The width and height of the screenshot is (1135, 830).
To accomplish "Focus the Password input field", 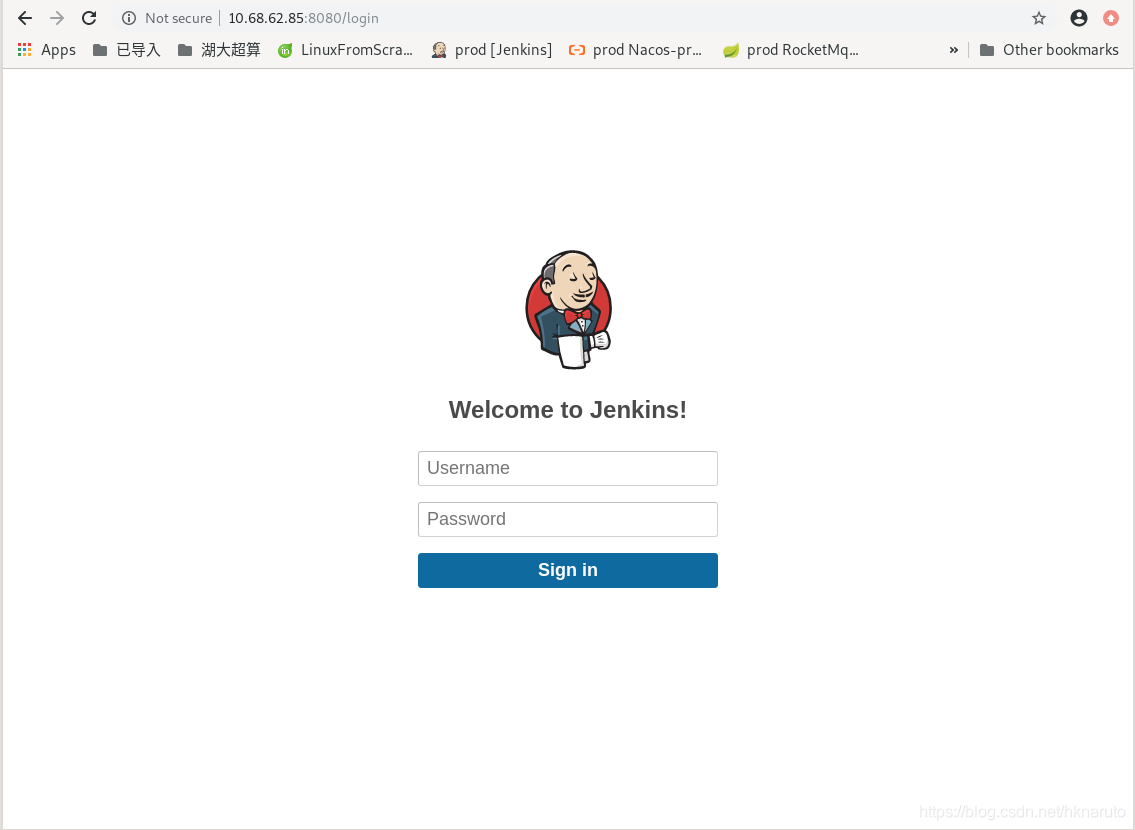I will coord(568,520).
